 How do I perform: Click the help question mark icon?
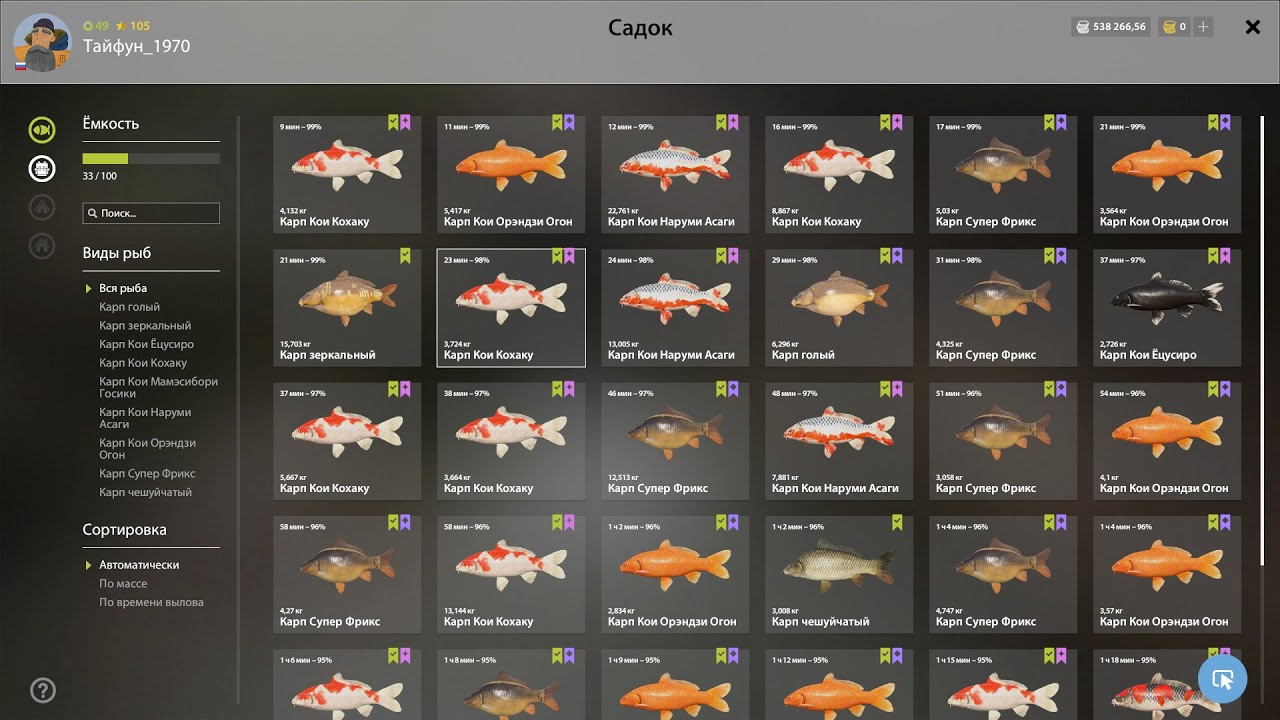coord(43,690)
